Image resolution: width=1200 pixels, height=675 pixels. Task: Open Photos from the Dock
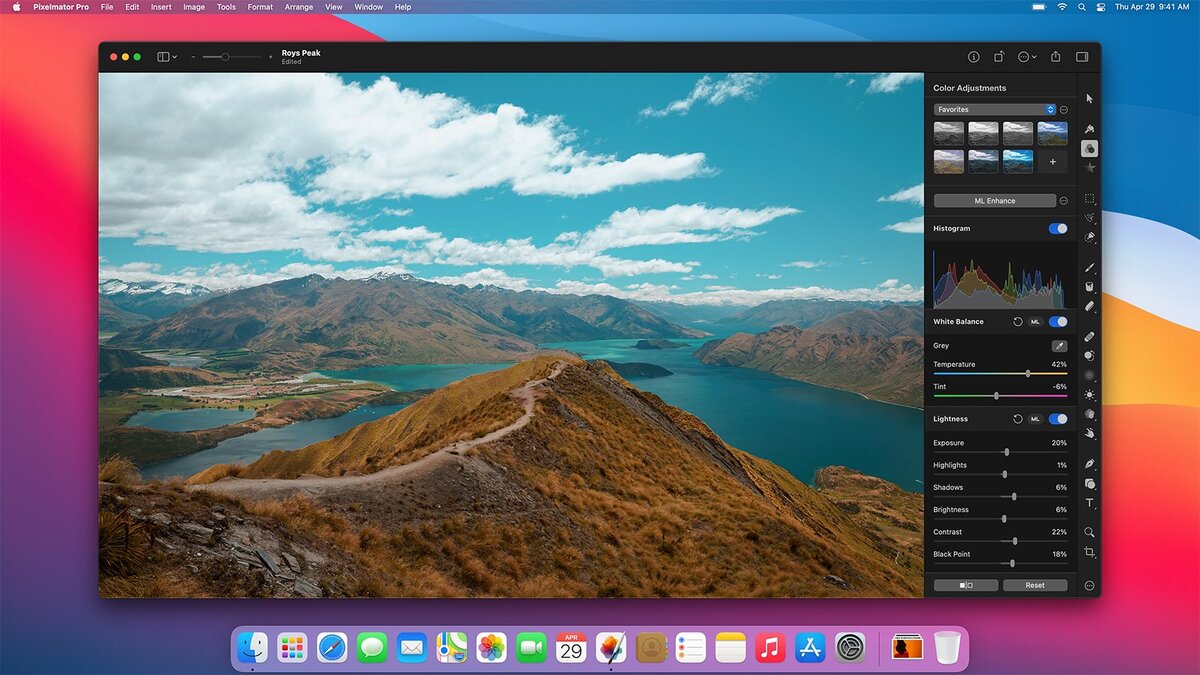coord(491,648)
